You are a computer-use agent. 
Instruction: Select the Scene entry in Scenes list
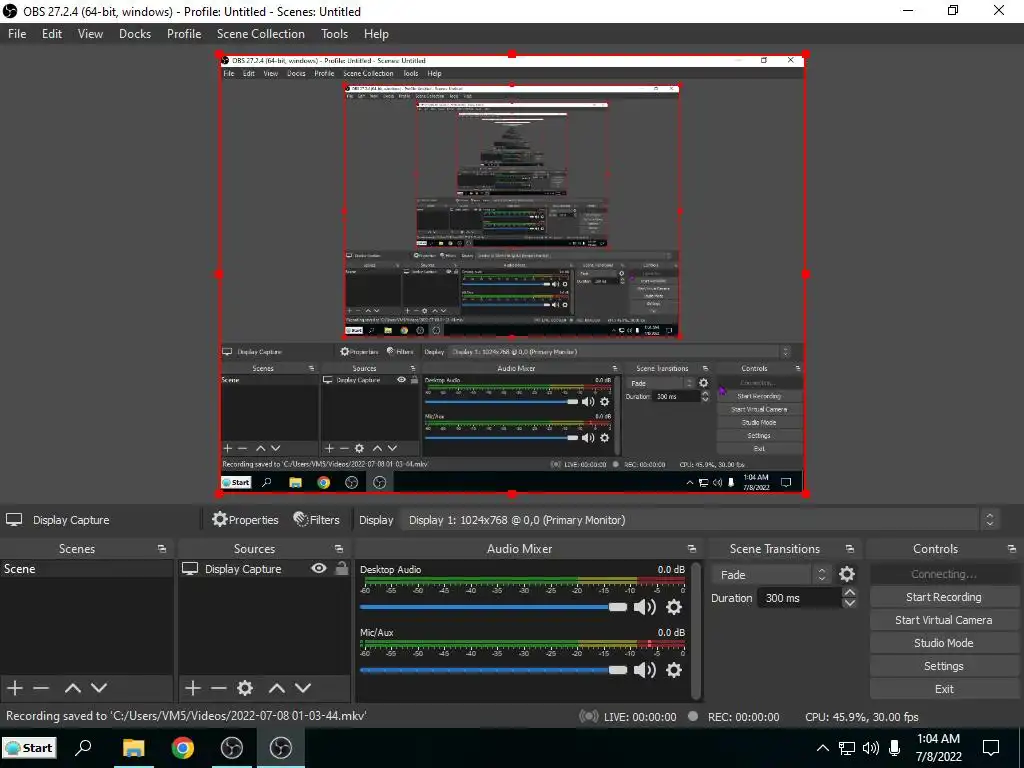coord(87,569)
